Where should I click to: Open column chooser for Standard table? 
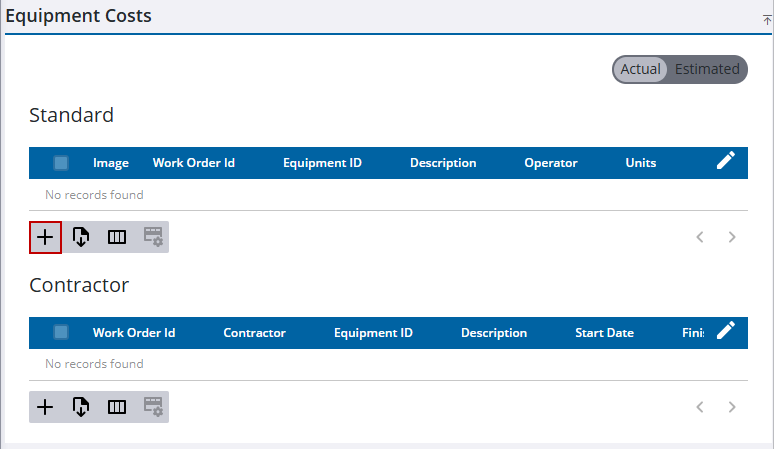click(117, 237)
